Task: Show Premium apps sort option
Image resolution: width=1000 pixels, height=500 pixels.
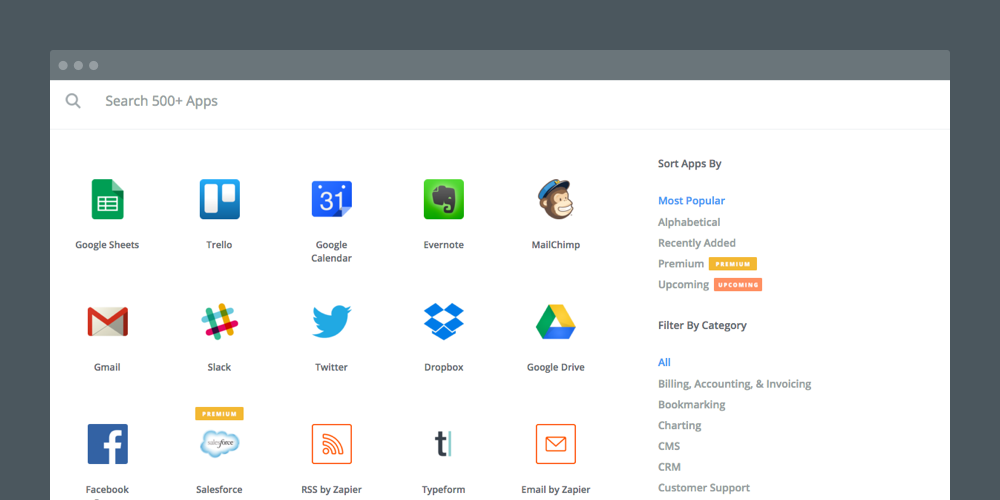Action: pos(681,263)
